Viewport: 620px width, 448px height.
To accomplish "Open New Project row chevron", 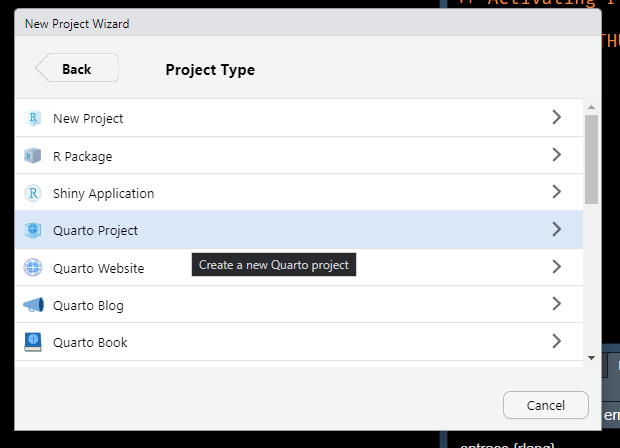I will pos(557,117).
